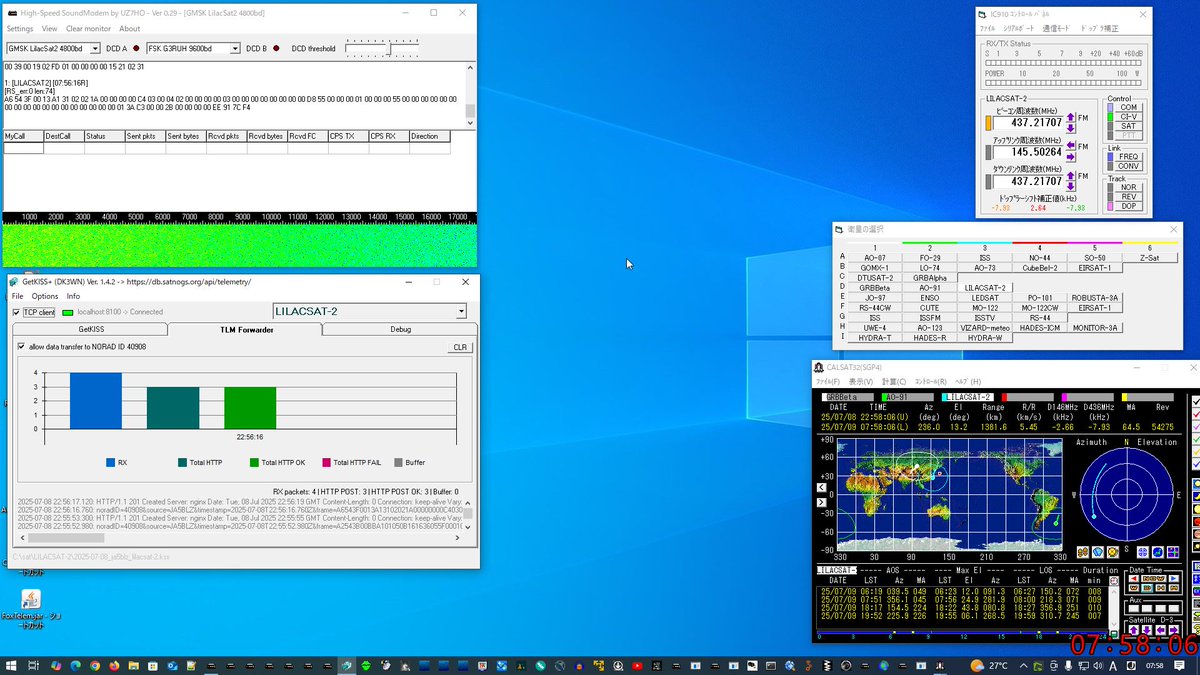
Task: Click uplink frequency field 145.50264
Action: [x=1028, y=152]
